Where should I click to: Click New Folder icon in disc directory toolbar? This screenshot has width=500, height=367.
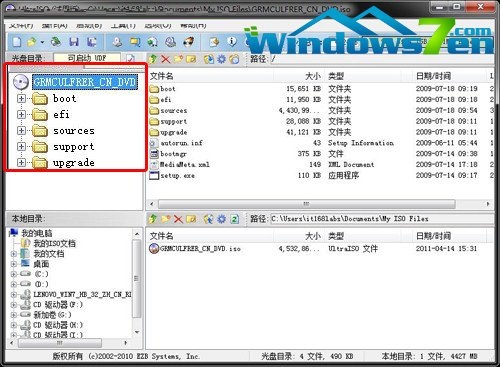click(x=178, y=59)
